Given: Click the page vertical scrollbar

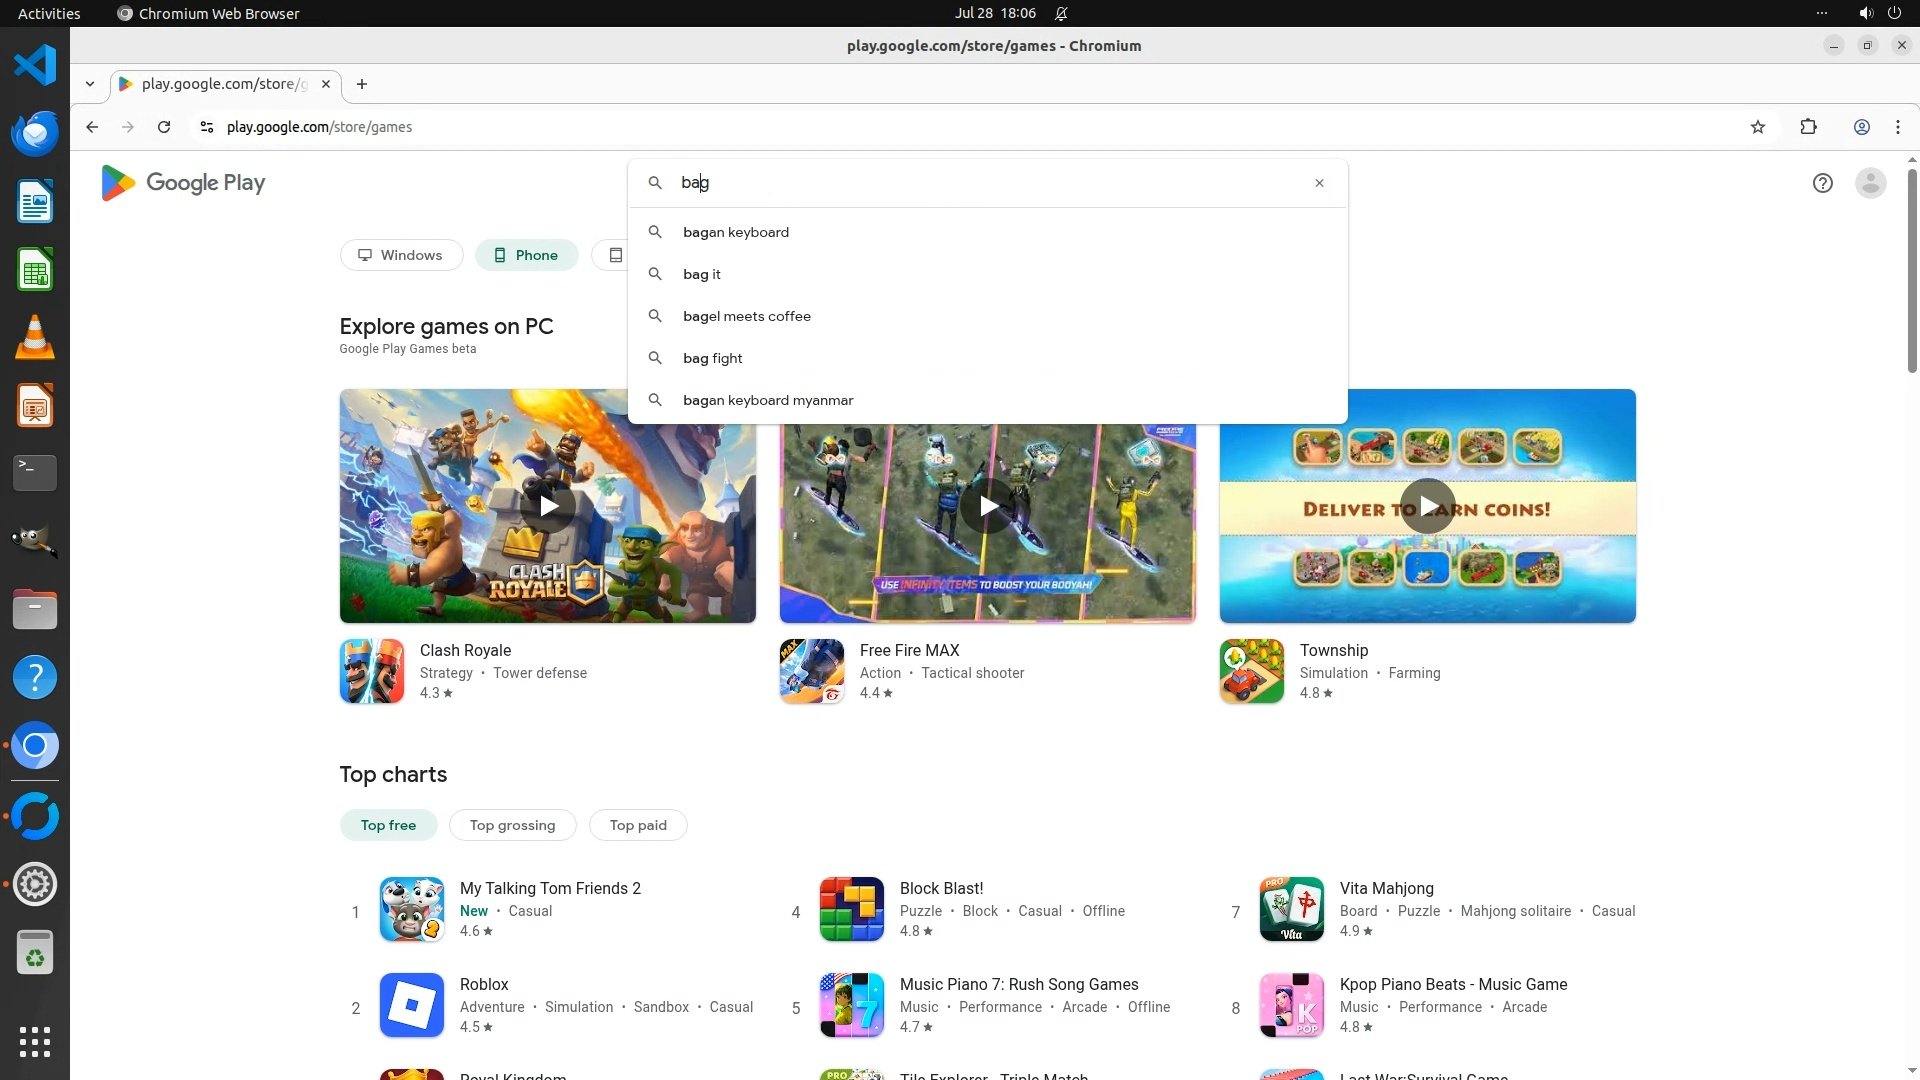Looking at the screenshot, I should coord(1911,270).
